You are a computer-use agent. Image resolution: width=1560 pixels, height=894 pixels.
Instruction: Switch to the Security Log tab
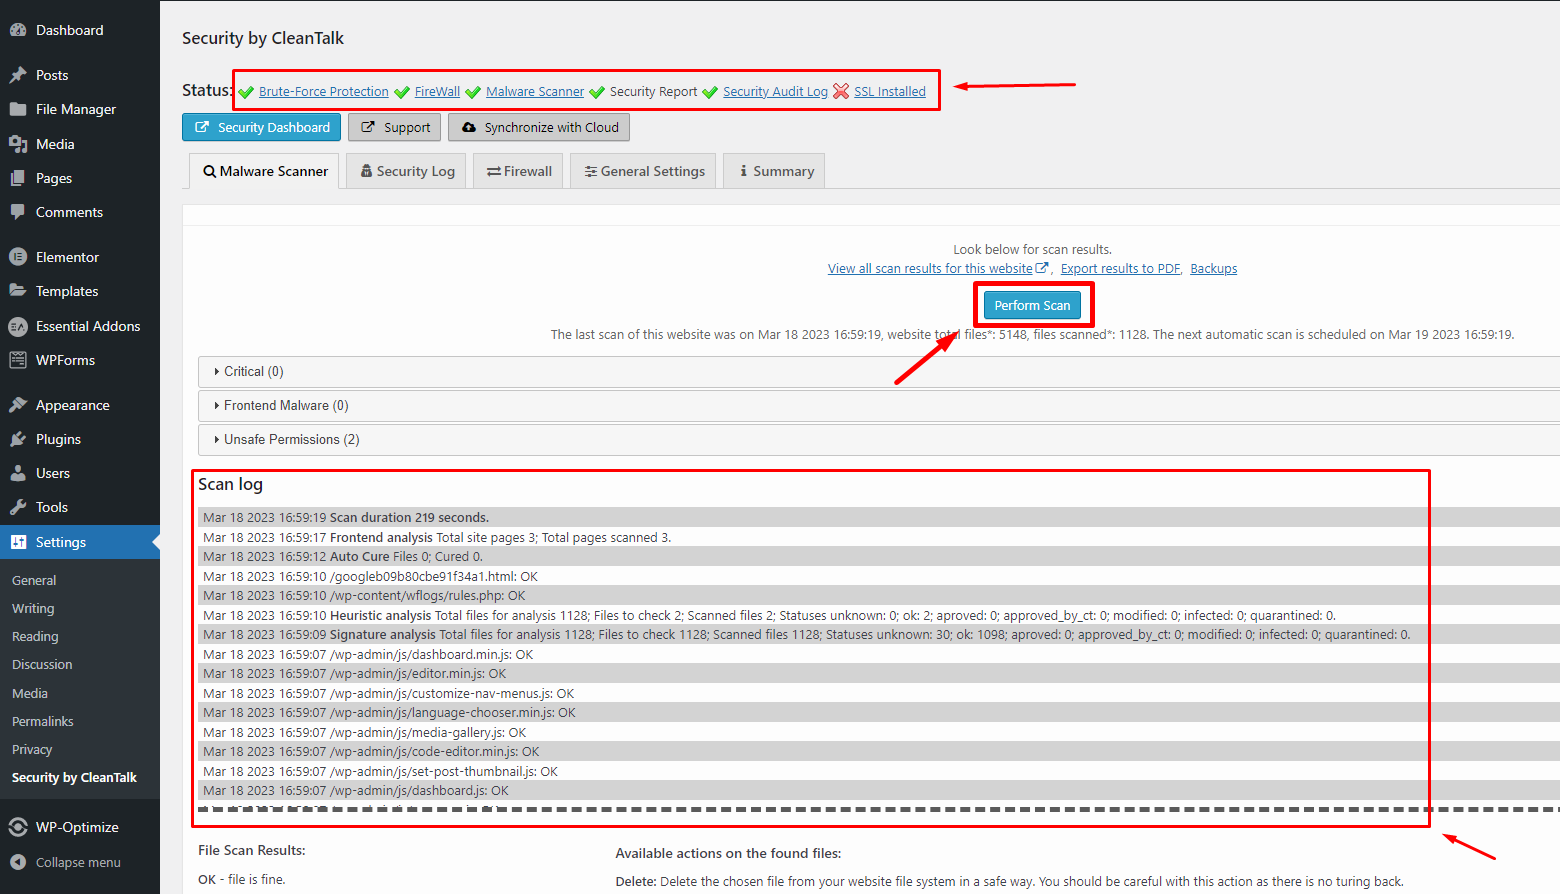point(407,171)
